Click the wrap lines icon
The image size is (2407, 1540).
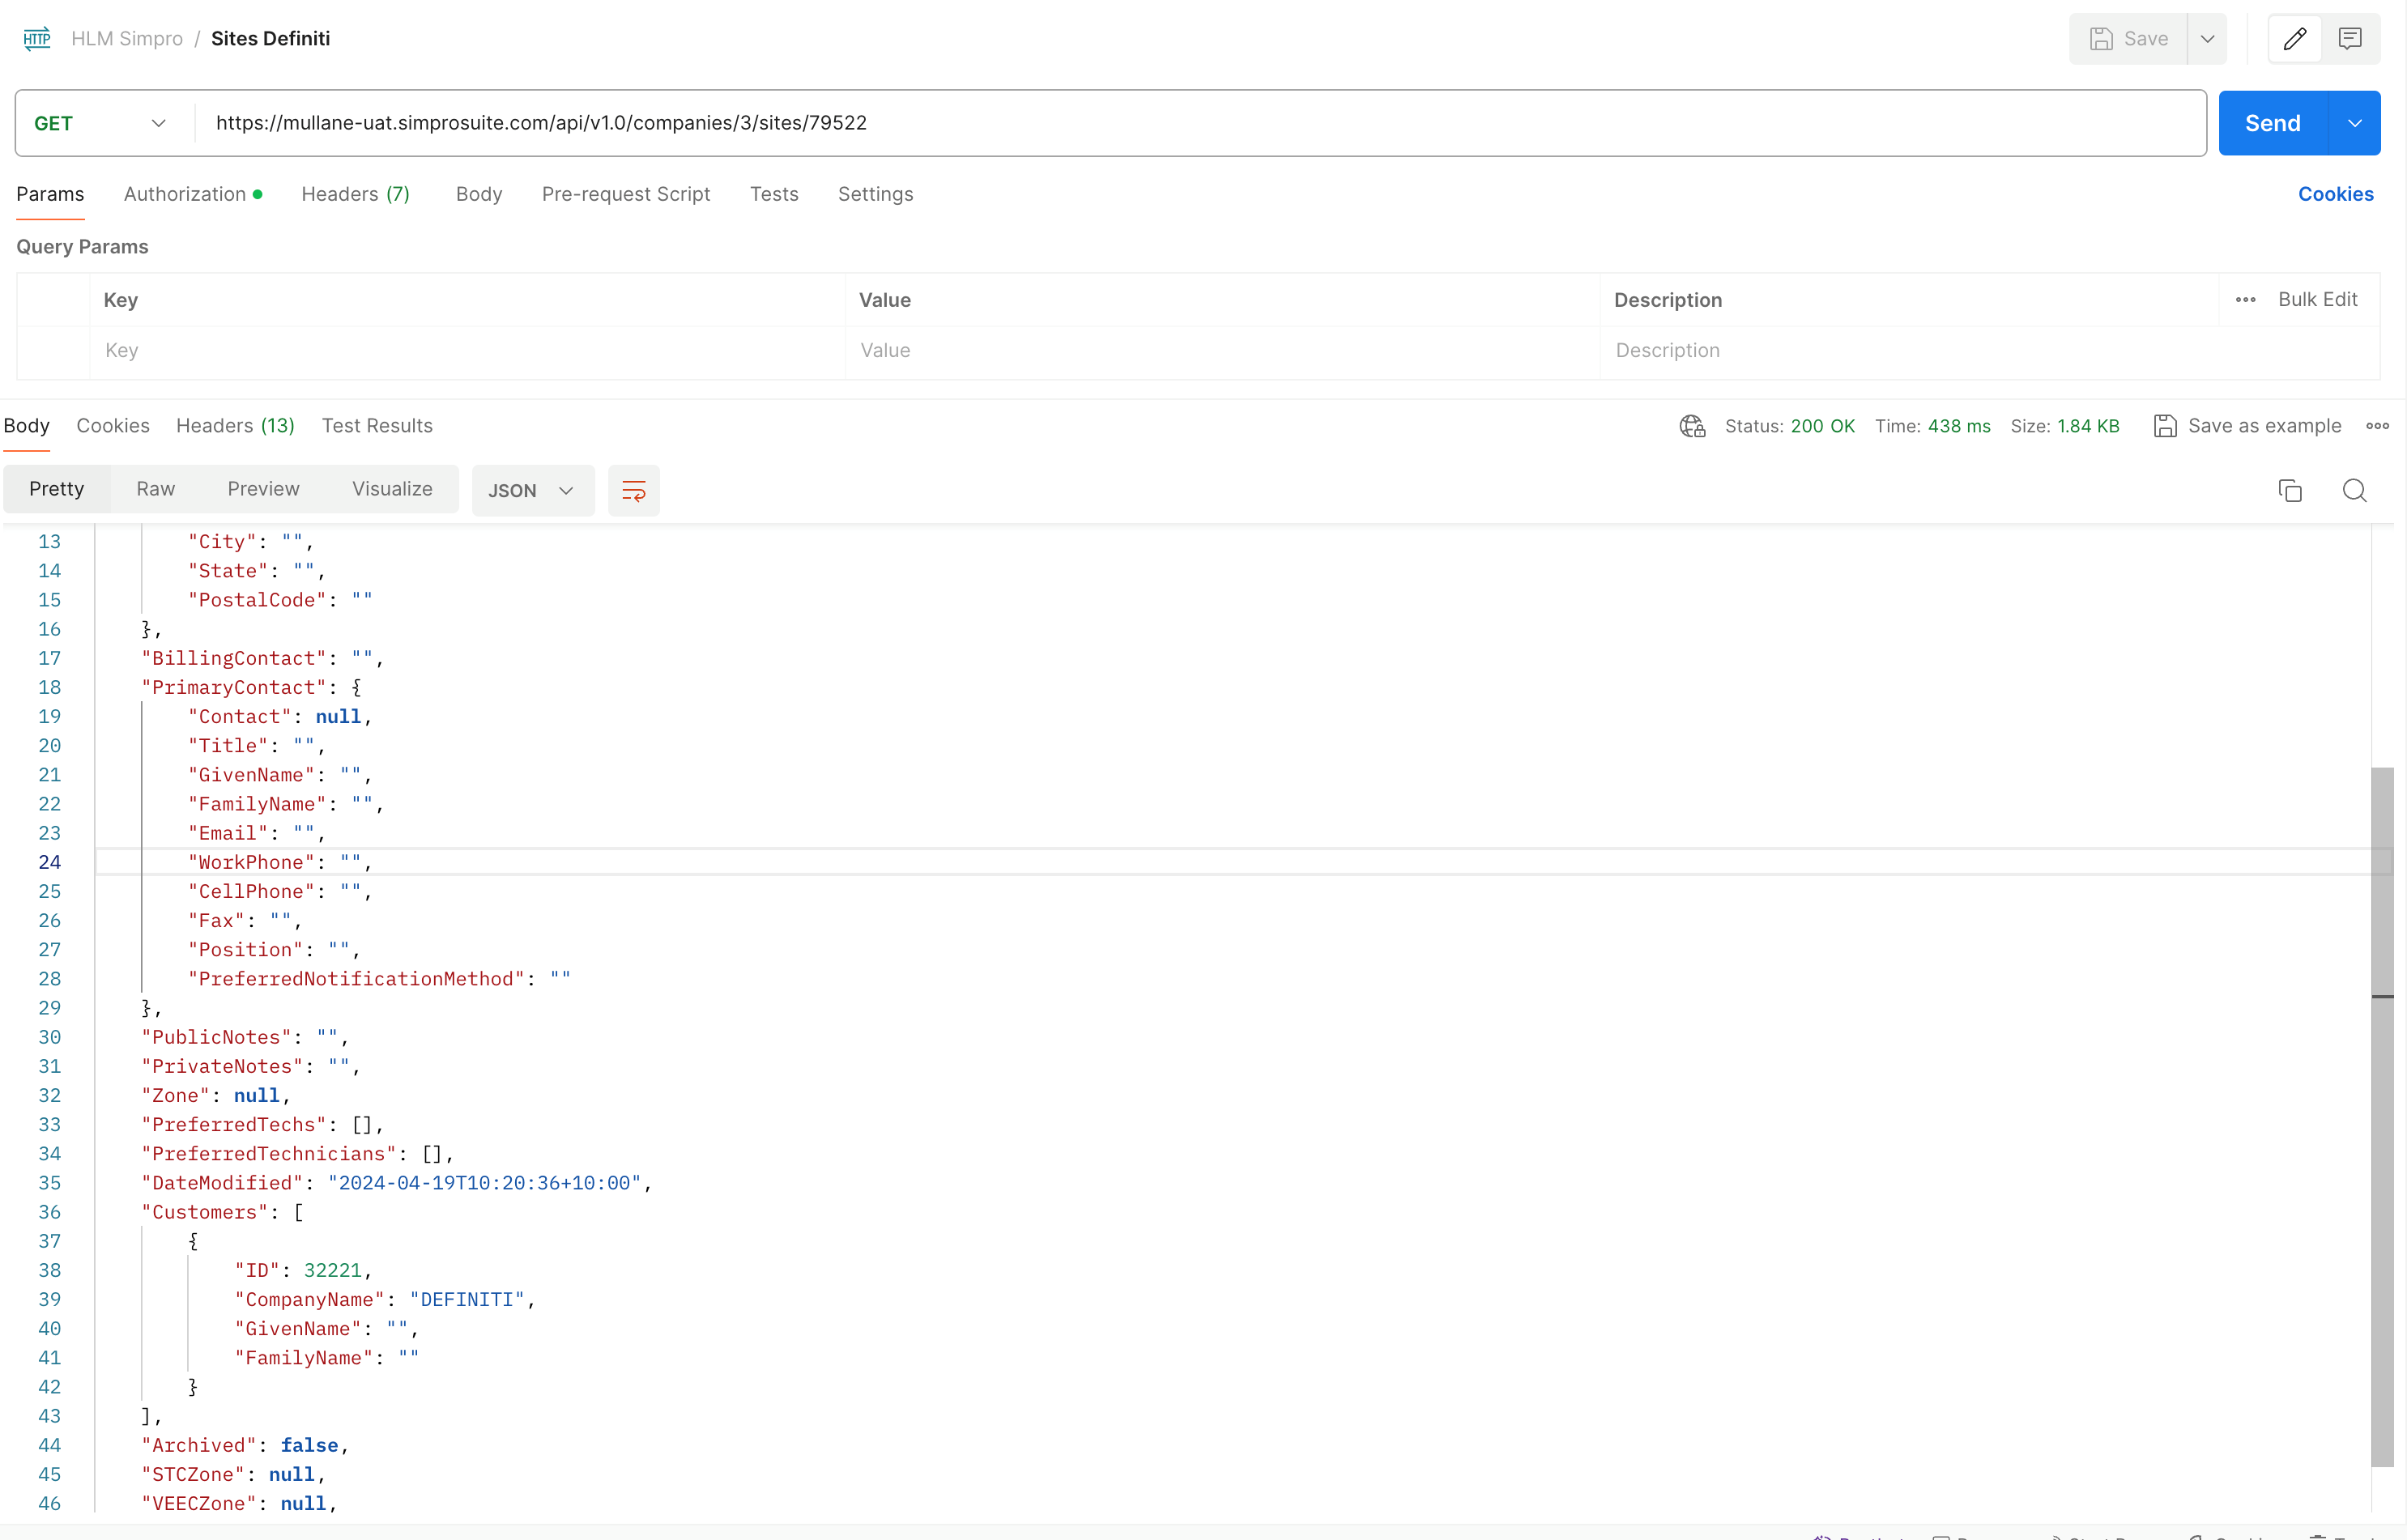pyautogui.click(x=634, y=491)
